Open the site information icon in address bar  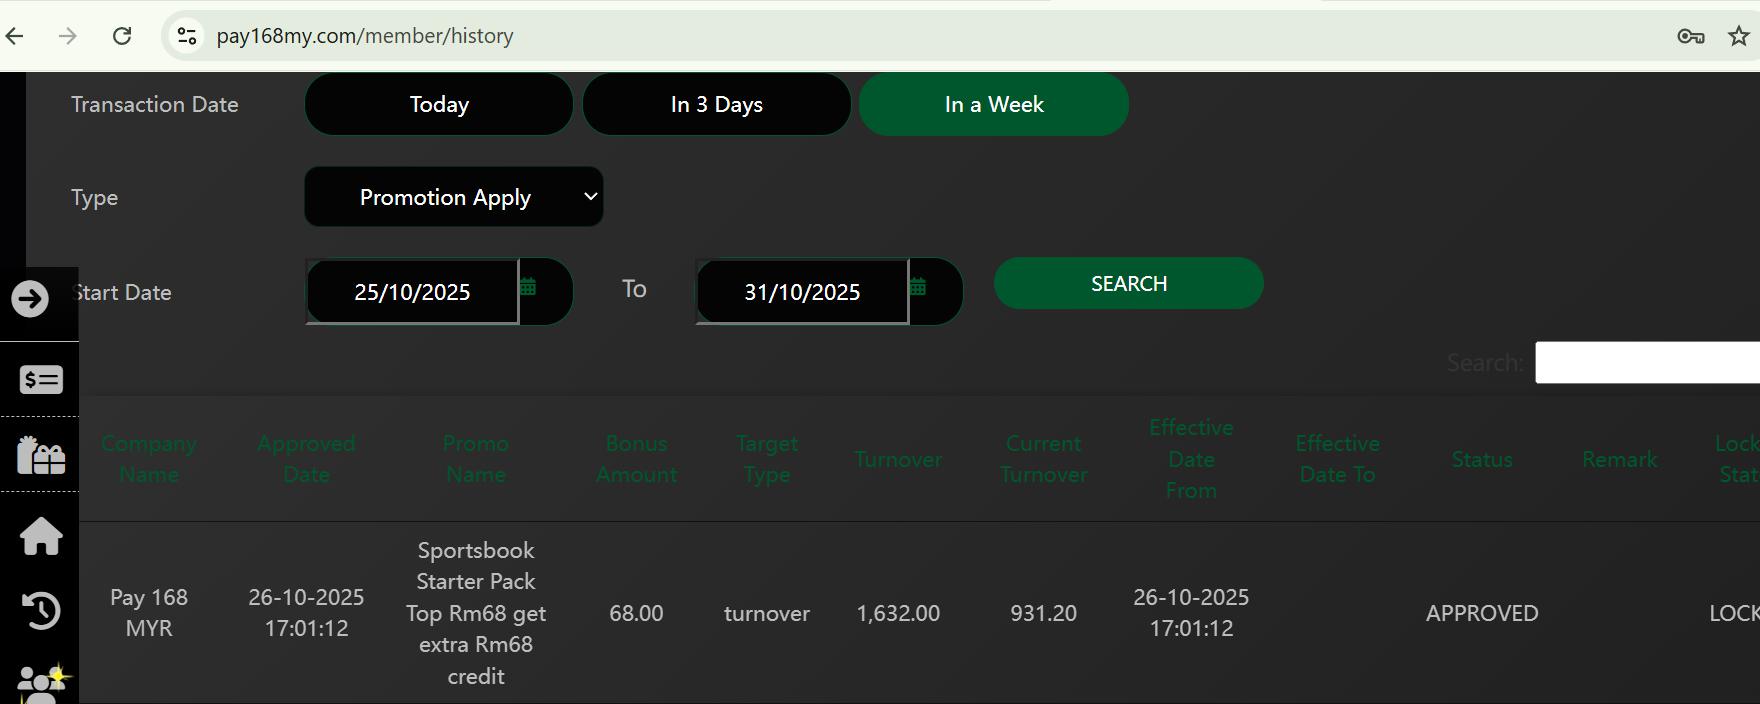point(187,36)
